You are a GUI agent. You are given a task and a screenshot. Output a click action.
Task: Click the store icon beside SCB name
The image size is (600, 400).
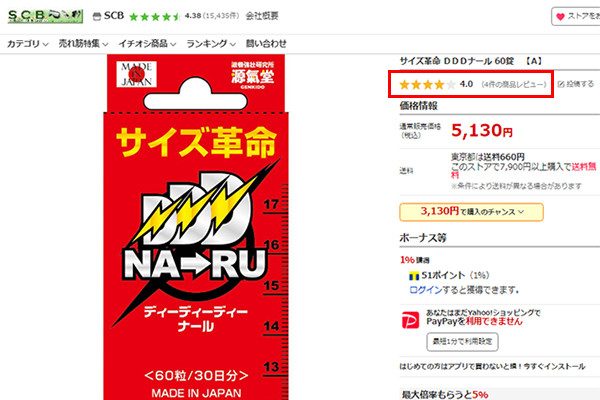tap(97, 16)
